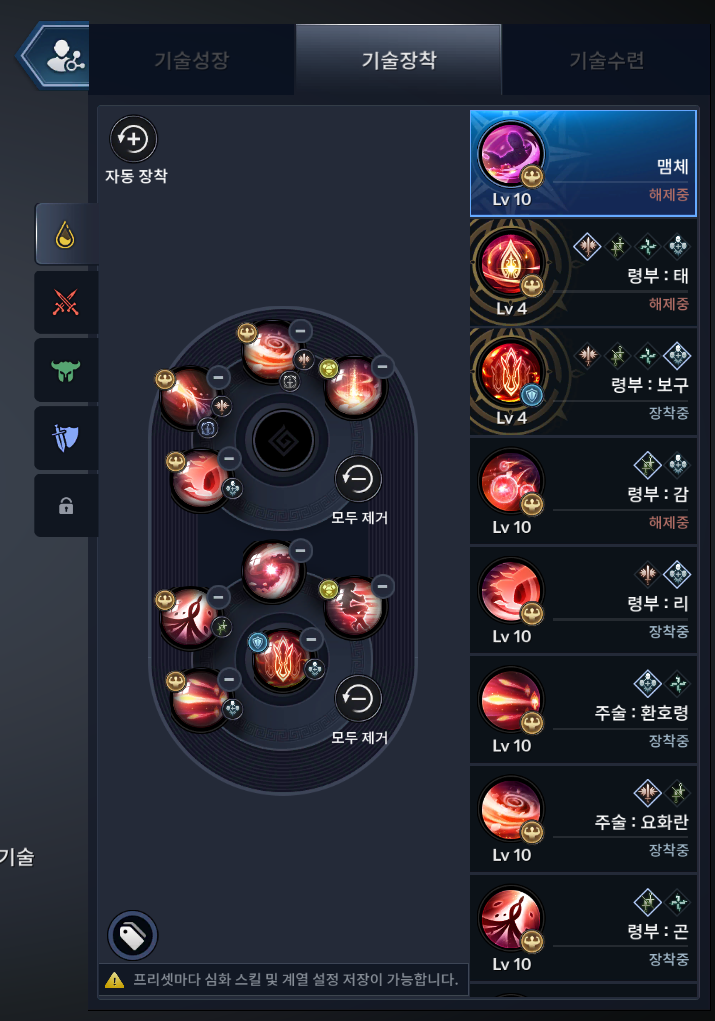This screenshot has height=1021, width=715.
Task: Select the green horned helmet category
Action: coord(65,371)
